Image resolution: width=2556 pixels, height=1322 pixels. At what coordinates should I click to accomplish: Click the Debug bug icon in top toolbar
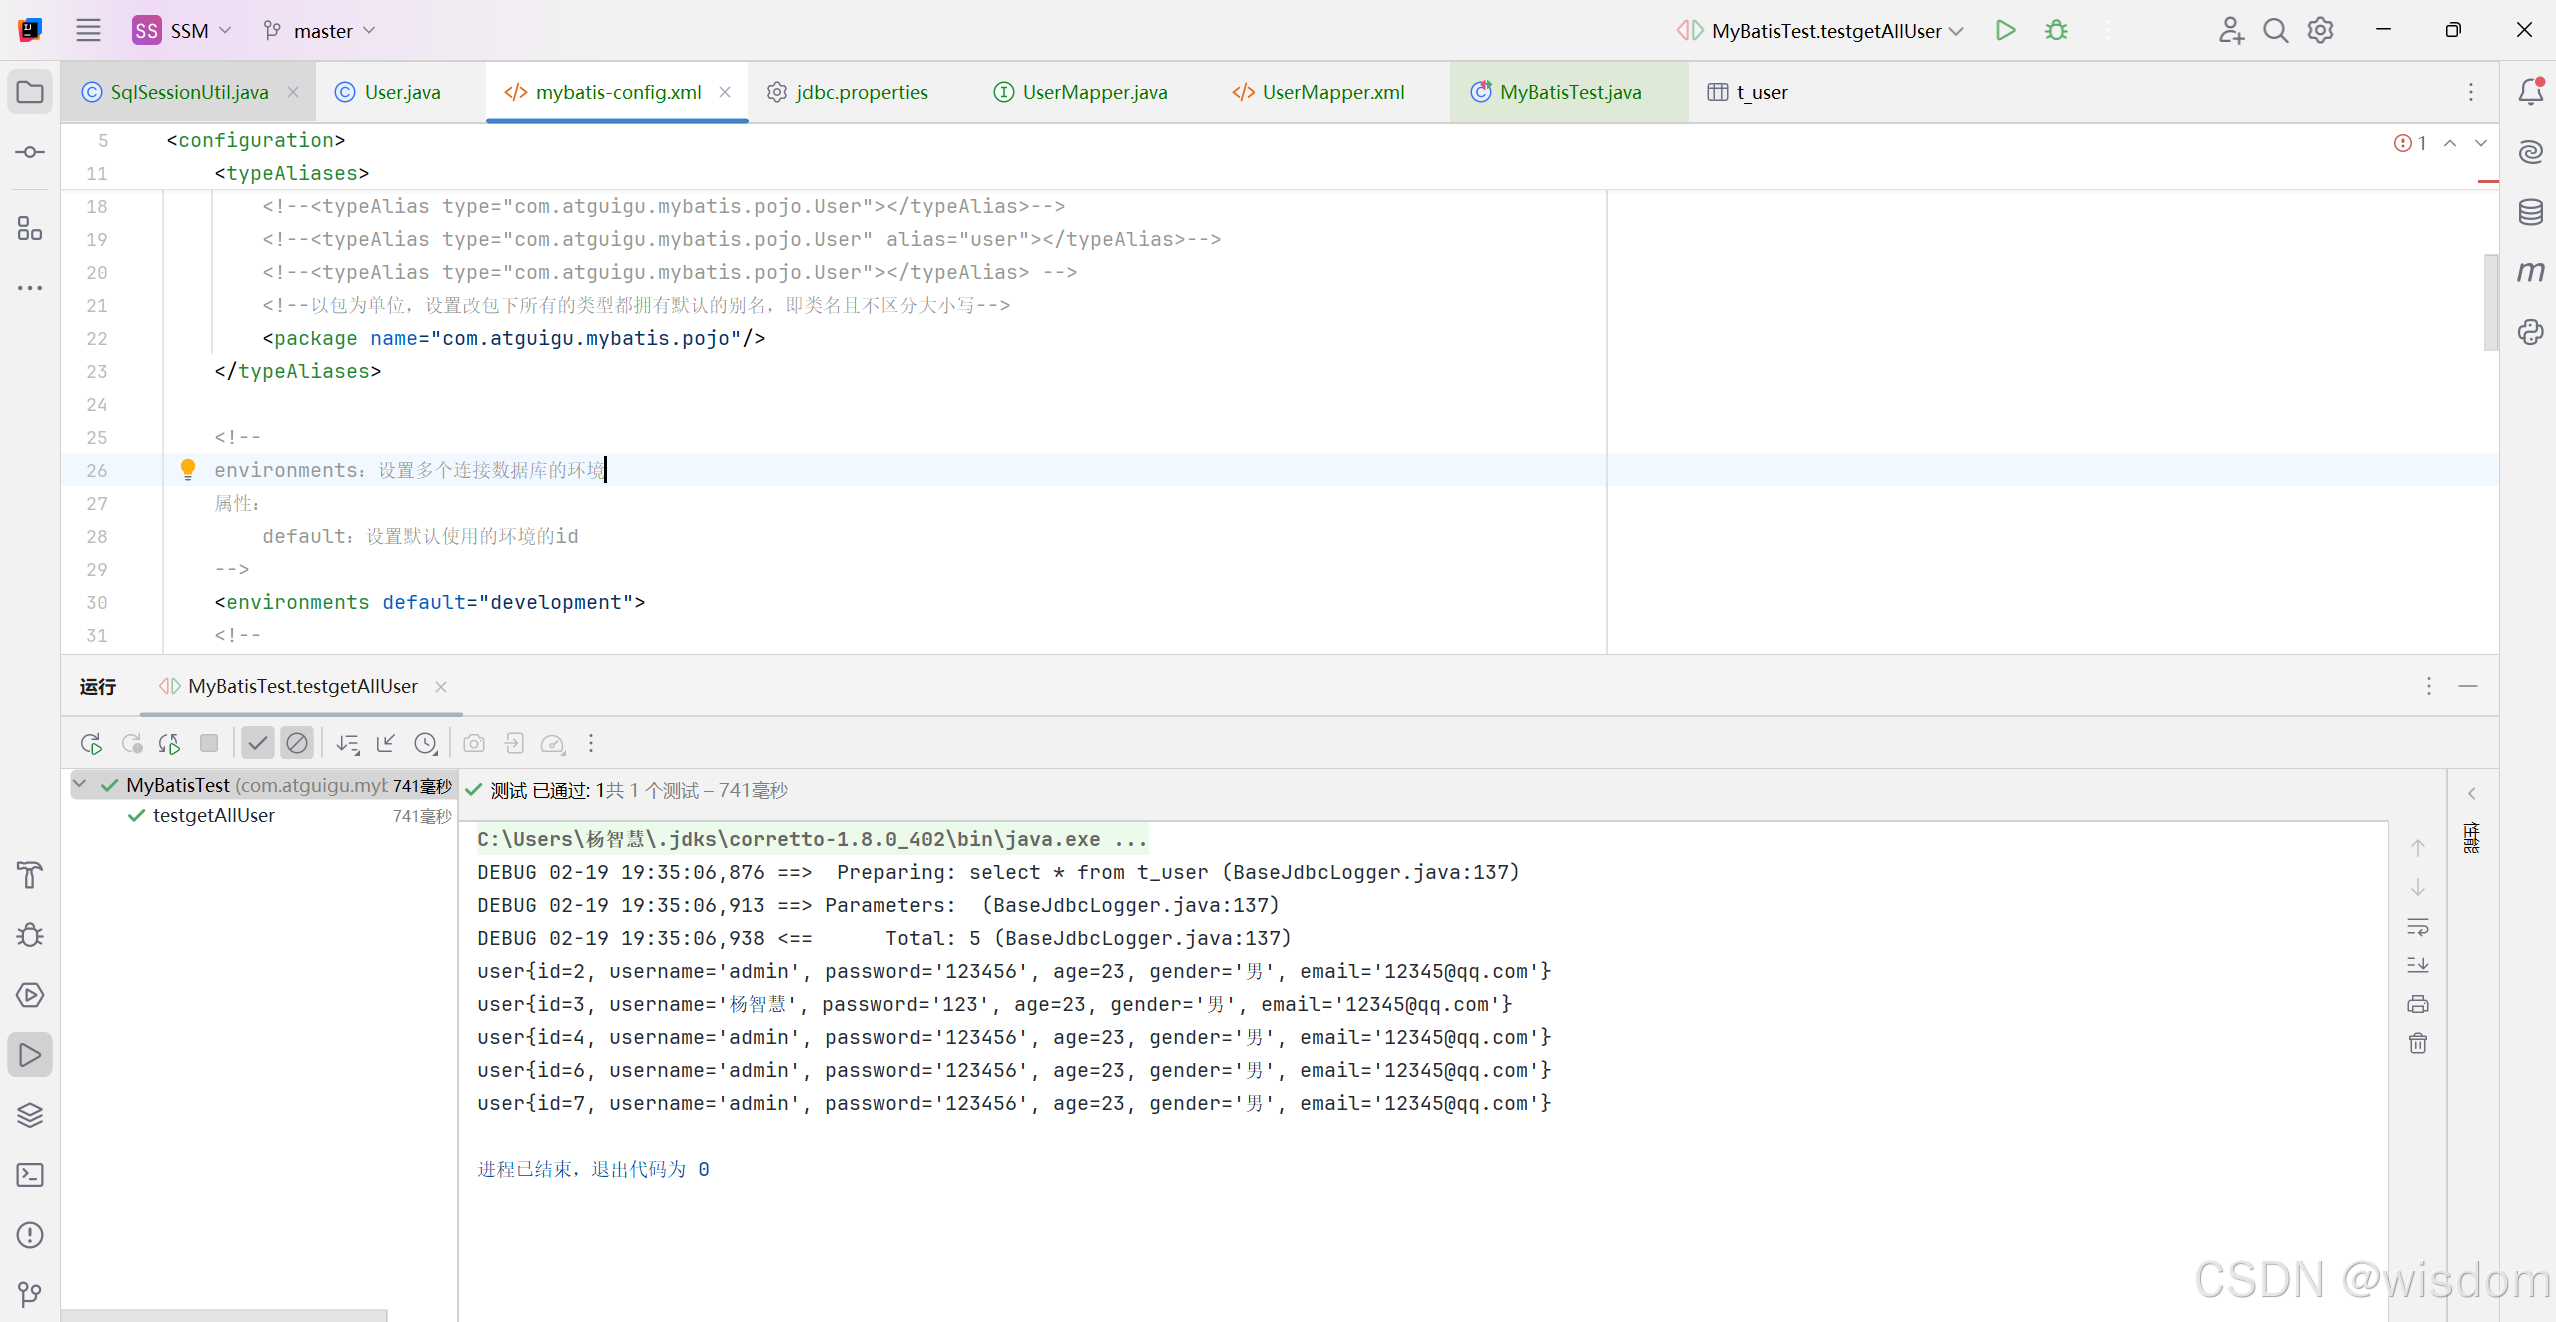click(x=2056, y=31)
